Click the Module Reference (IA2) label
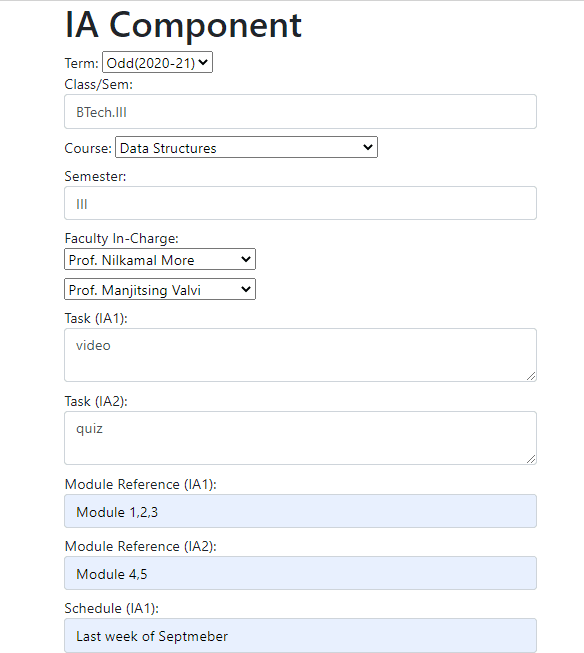This screenshot has width=584, height=653. (141, 546)
